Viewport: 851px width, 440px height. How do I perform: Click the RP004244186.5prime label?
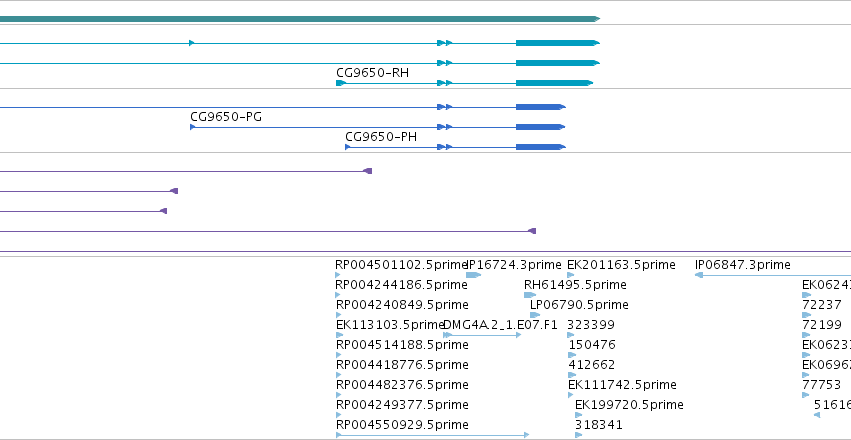[401, 285]
